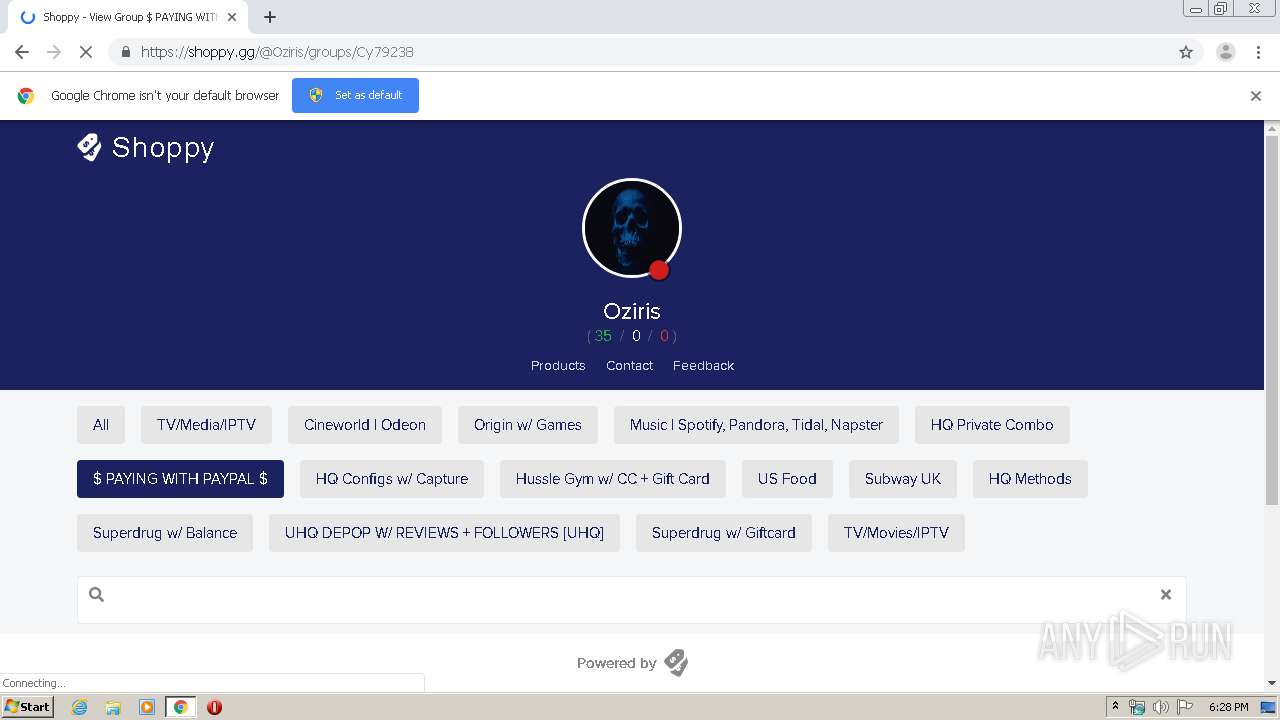Open the Windows Start menu
Screen dimensions: 1280x720
coord(28,707)
